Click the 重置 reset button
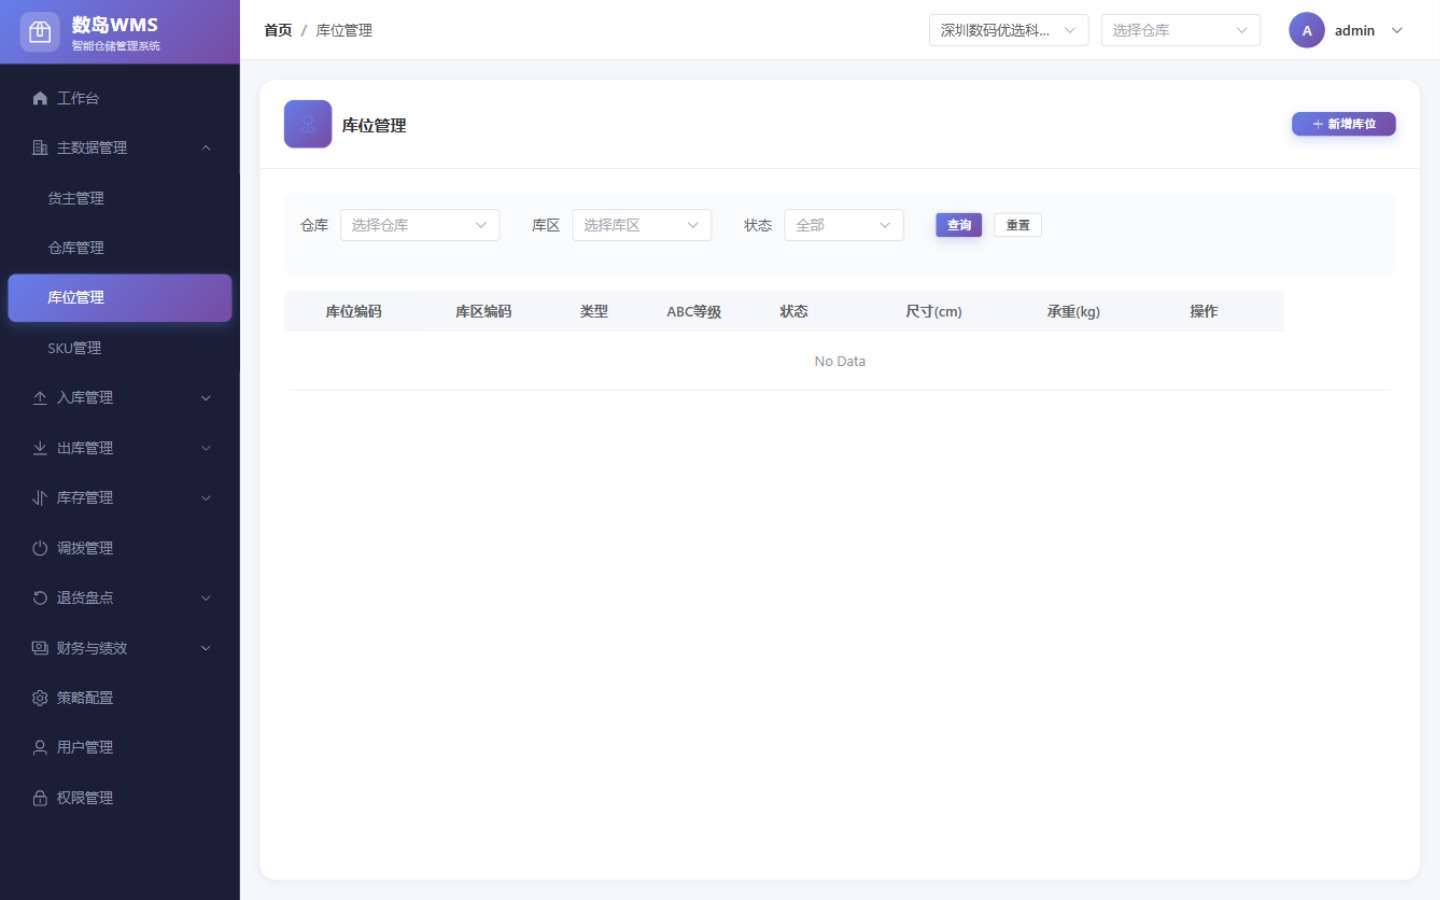The image size is (1440, 900). pyautogui.click(x=1017, y=225)
